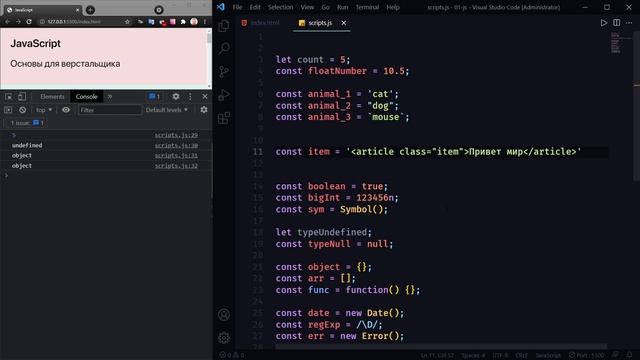The image size is (640, 360).
Task: Click the '1 Issue' link in console
Action: [27, 123]
